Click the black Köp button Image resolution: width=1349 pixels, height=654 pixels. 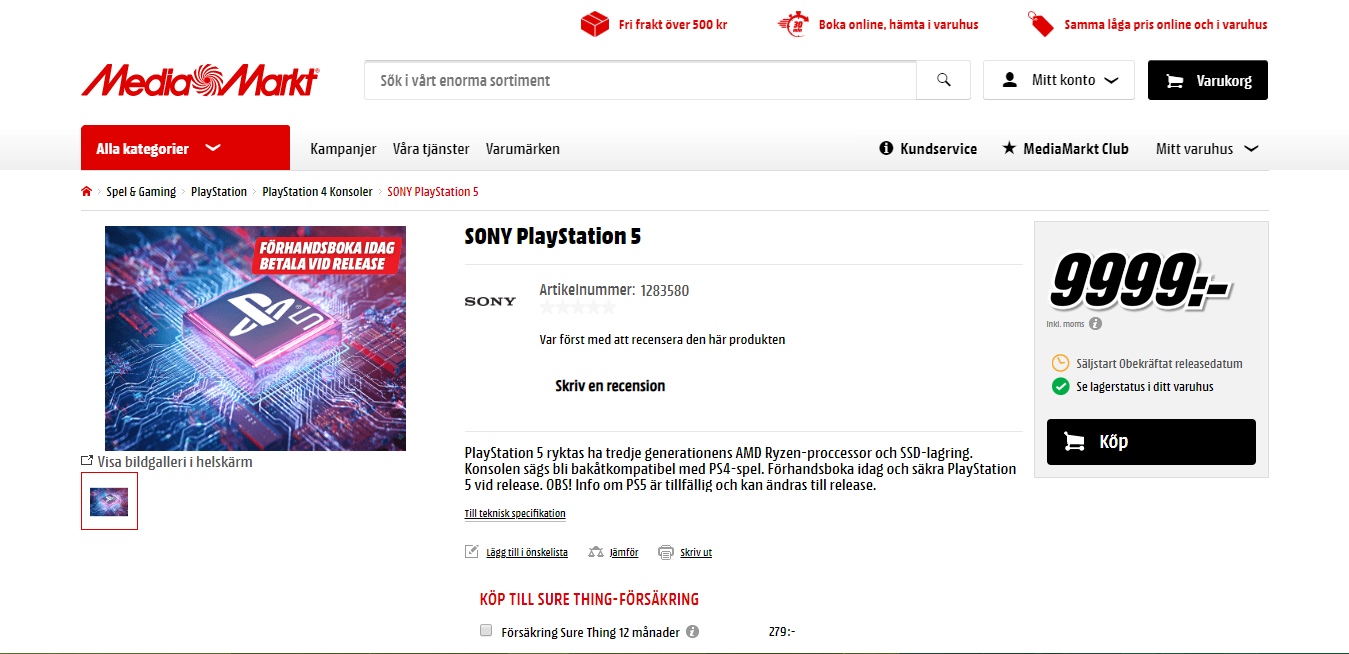tap(1151, 442)
